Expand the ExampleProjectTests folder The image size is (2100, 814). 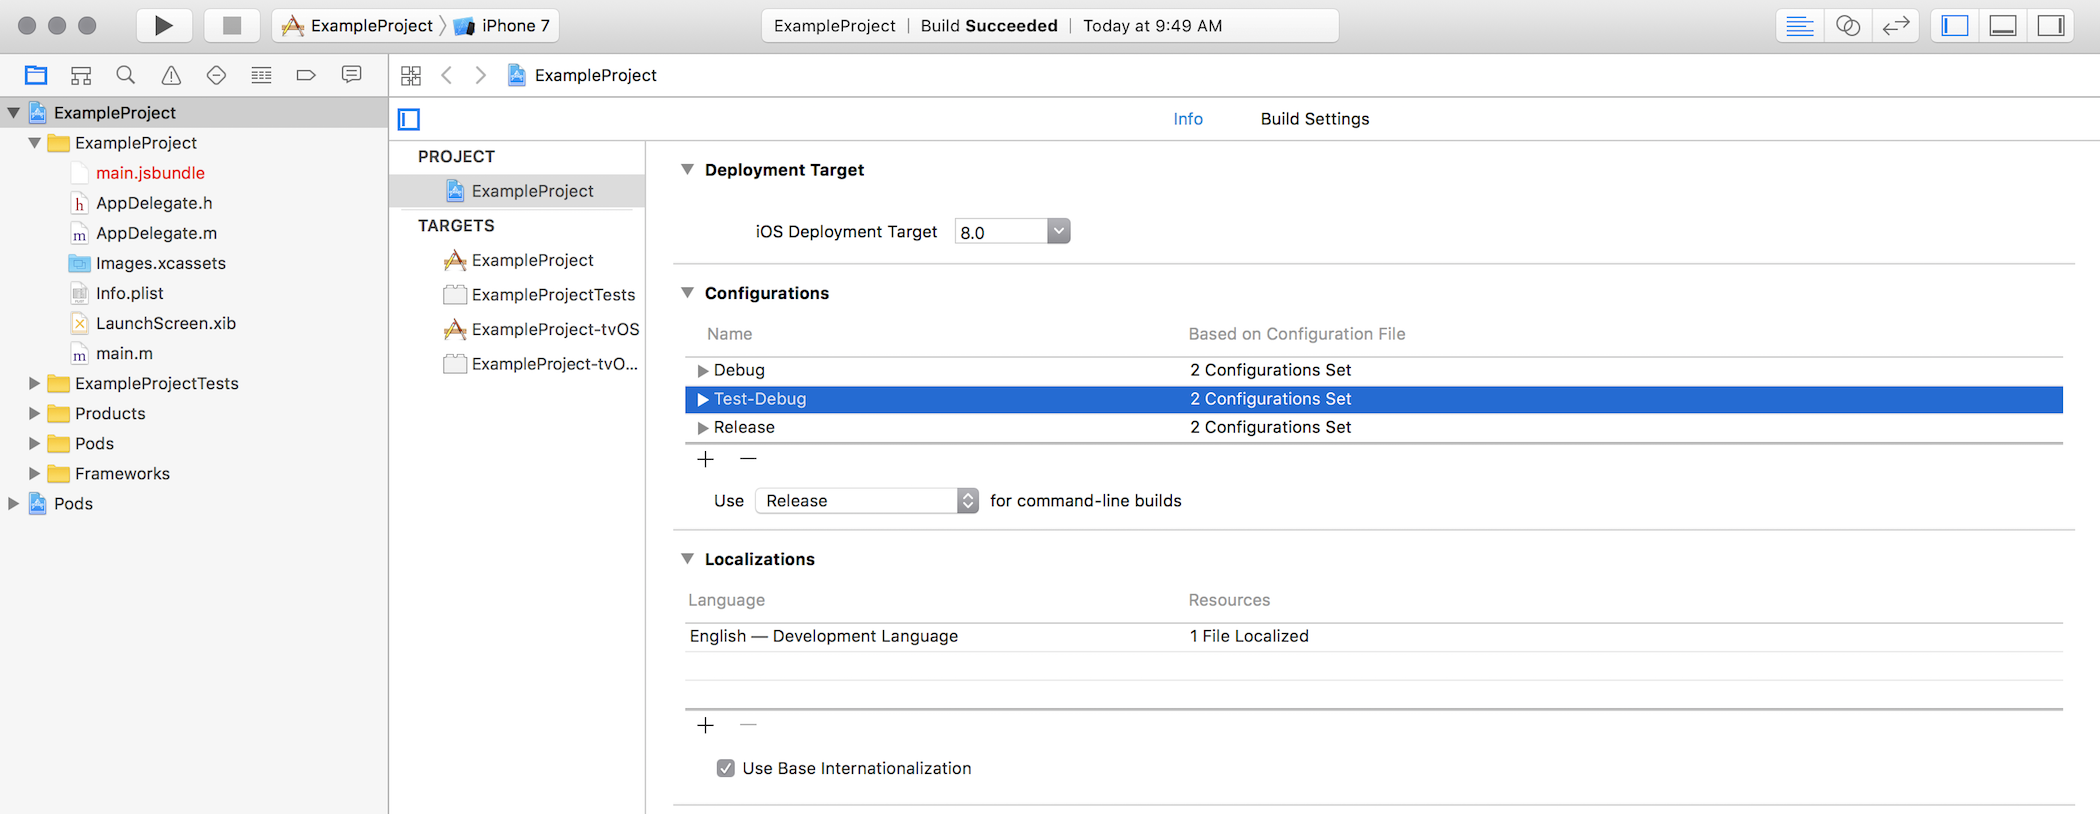click(35, 383)
